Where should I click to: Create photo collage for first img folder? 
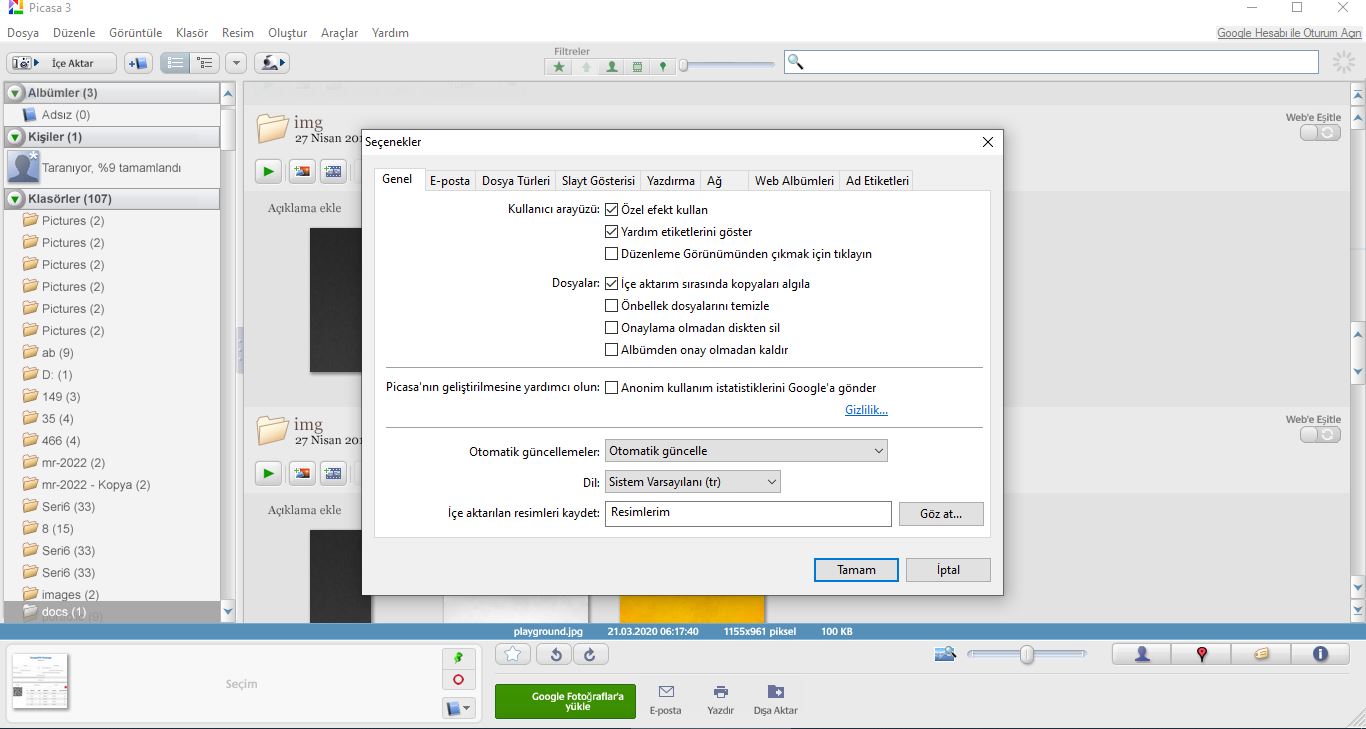coord(301,171)
